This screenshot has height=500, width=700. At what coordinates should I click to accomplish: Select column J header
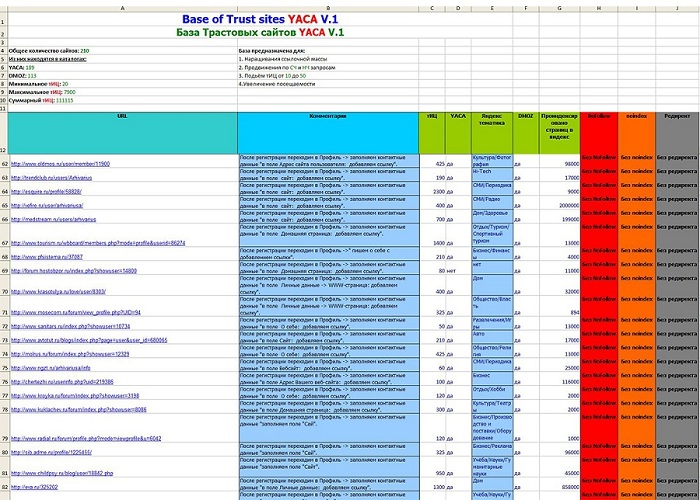[x=677, y=8]
